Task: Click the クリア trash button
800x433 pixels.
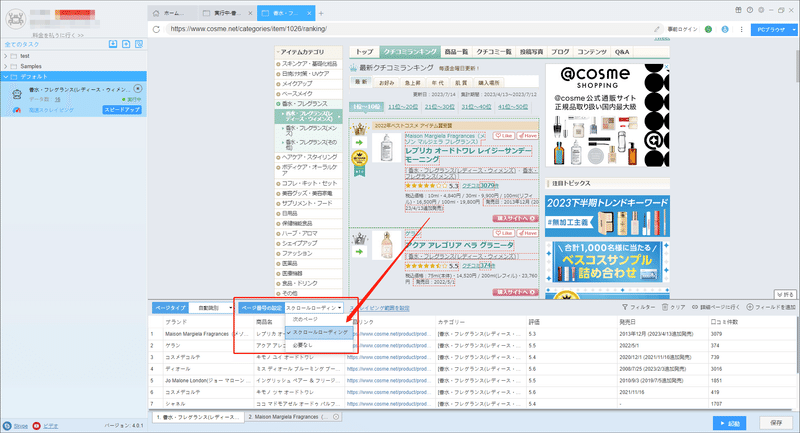Action: pos(673,307)
